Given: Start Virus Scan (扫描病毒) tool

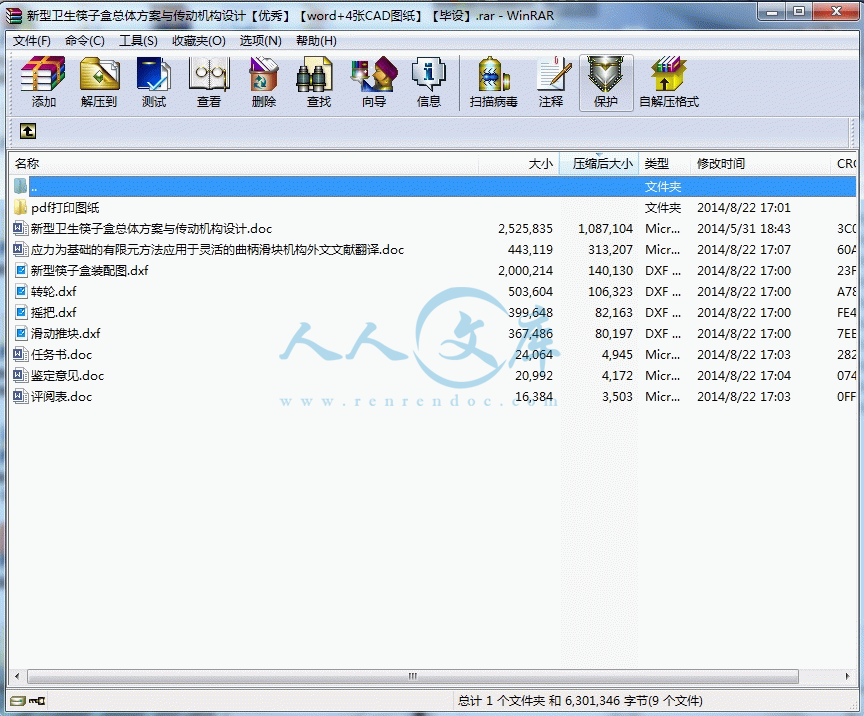Looking at the screenshot, I should point(494,82).
